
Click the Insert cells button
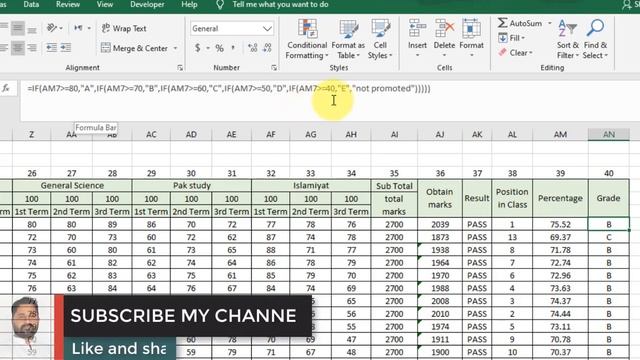pos(417,39)
